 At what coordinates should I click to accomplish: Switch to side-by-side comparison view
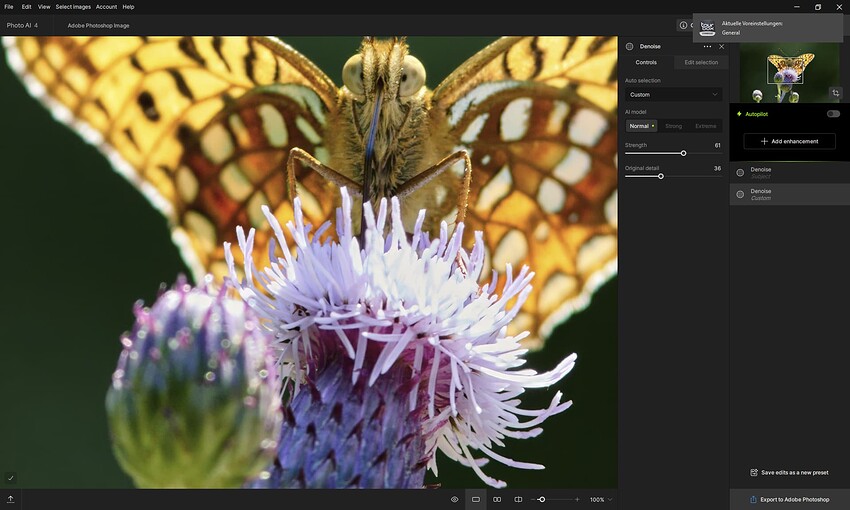pos(497,499)
